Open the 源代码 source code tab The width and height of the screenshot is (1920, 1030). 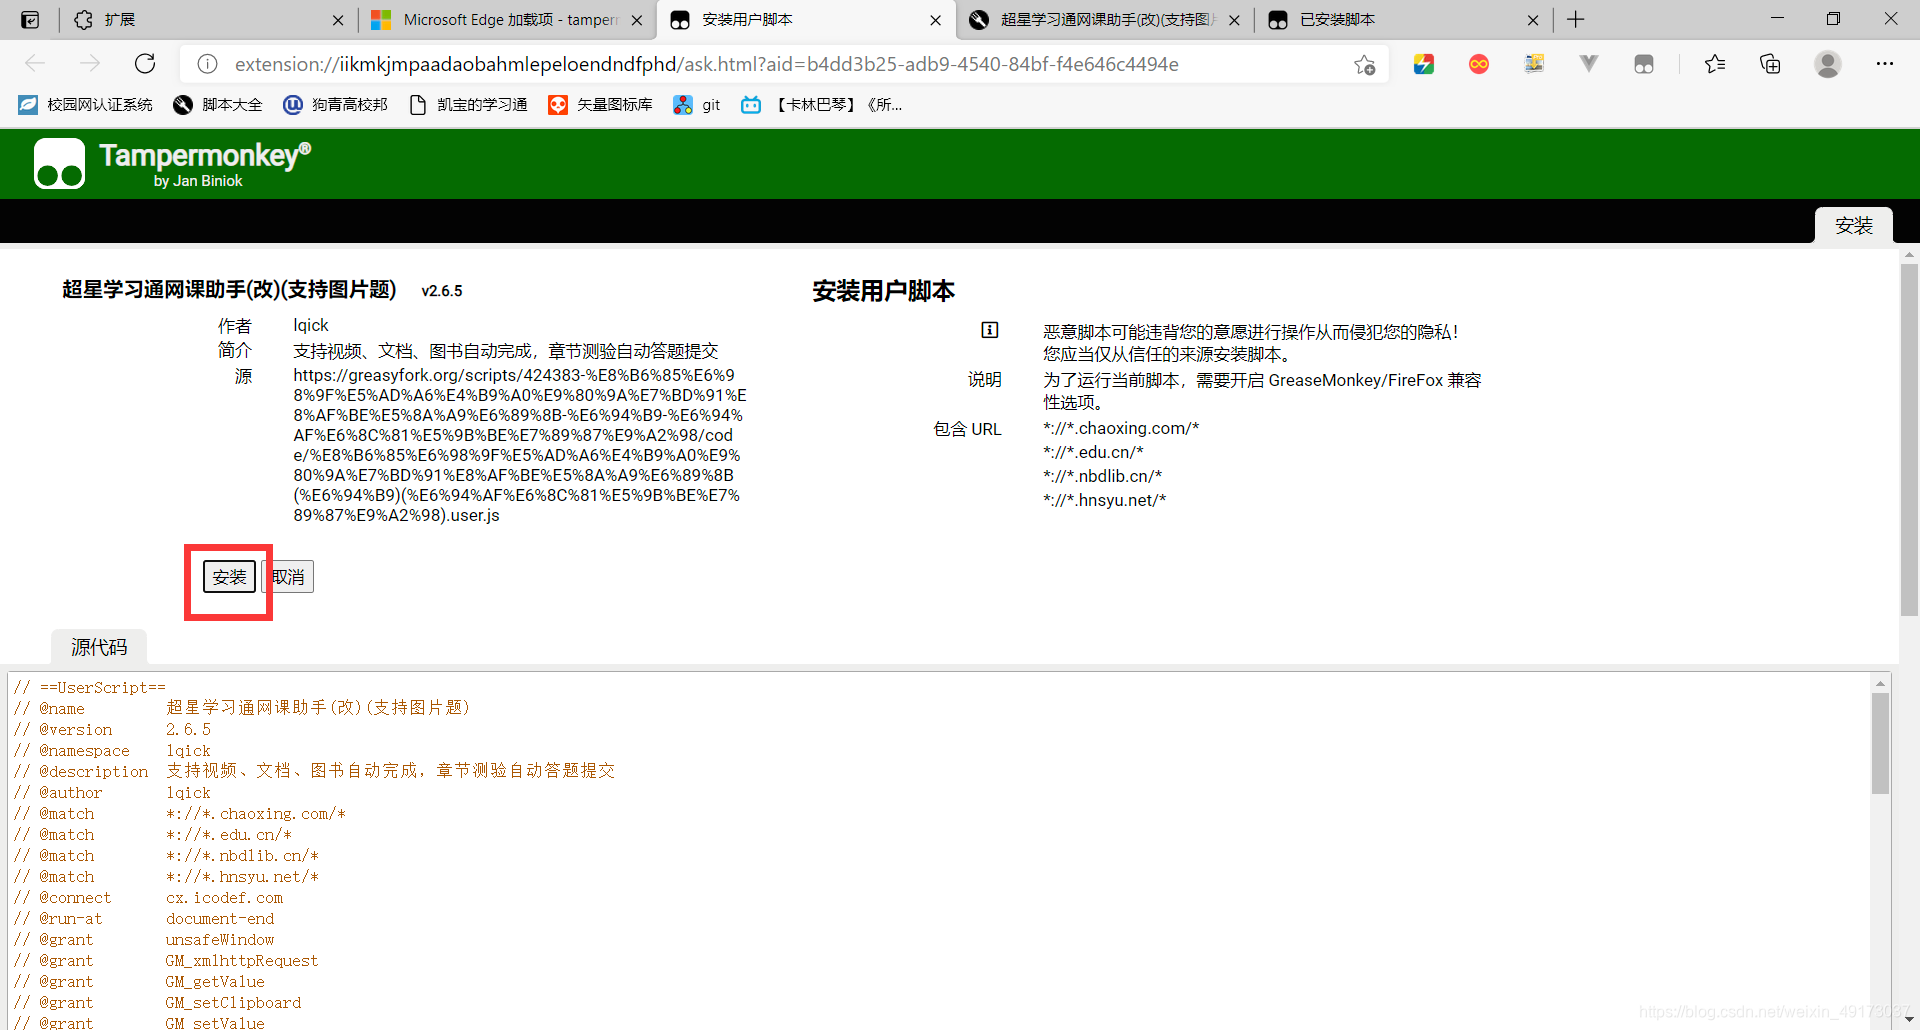point(99,647)
